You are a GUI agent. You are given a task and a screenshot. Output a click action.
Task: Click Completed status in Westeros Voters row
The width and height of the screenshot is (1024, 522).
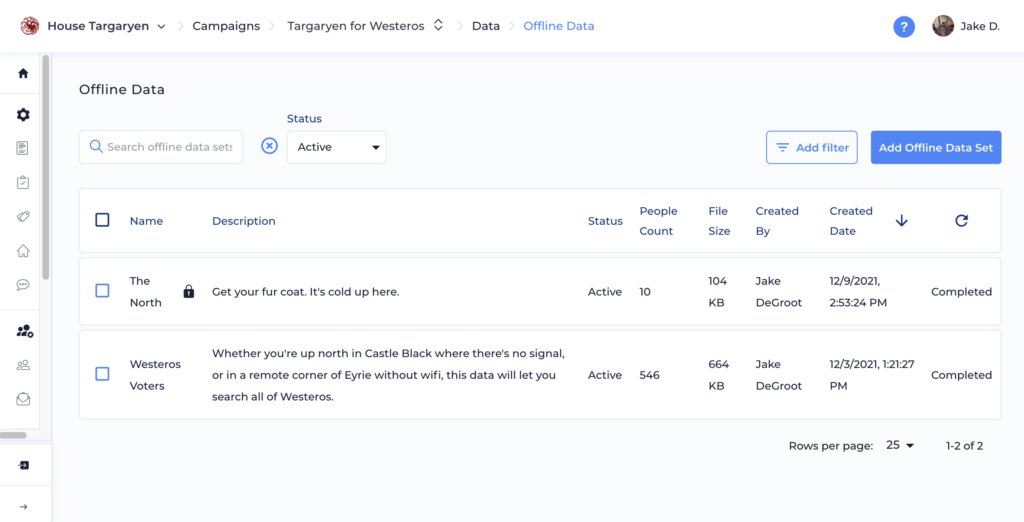click(x=961, y=375)
